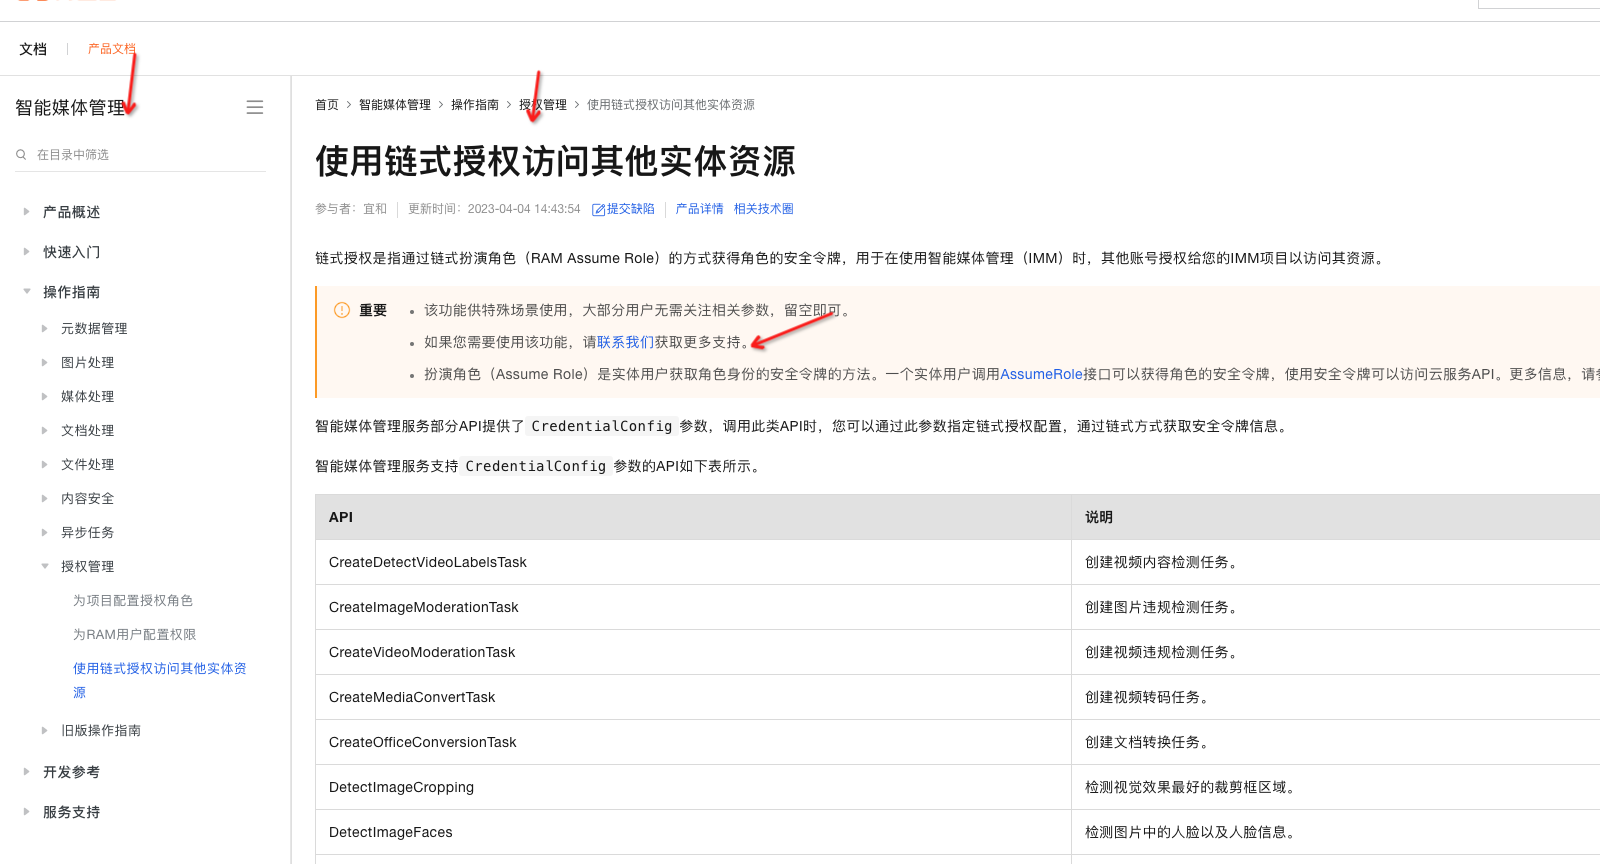Expand the 产品概述 section arrow

pyautogui.click(x=26, y=212)
